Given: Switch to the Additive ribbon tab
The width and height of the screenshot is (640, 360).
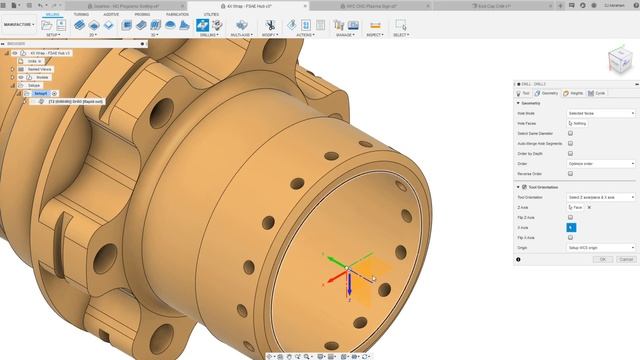Looking at the screenshot, I should 111,14.
